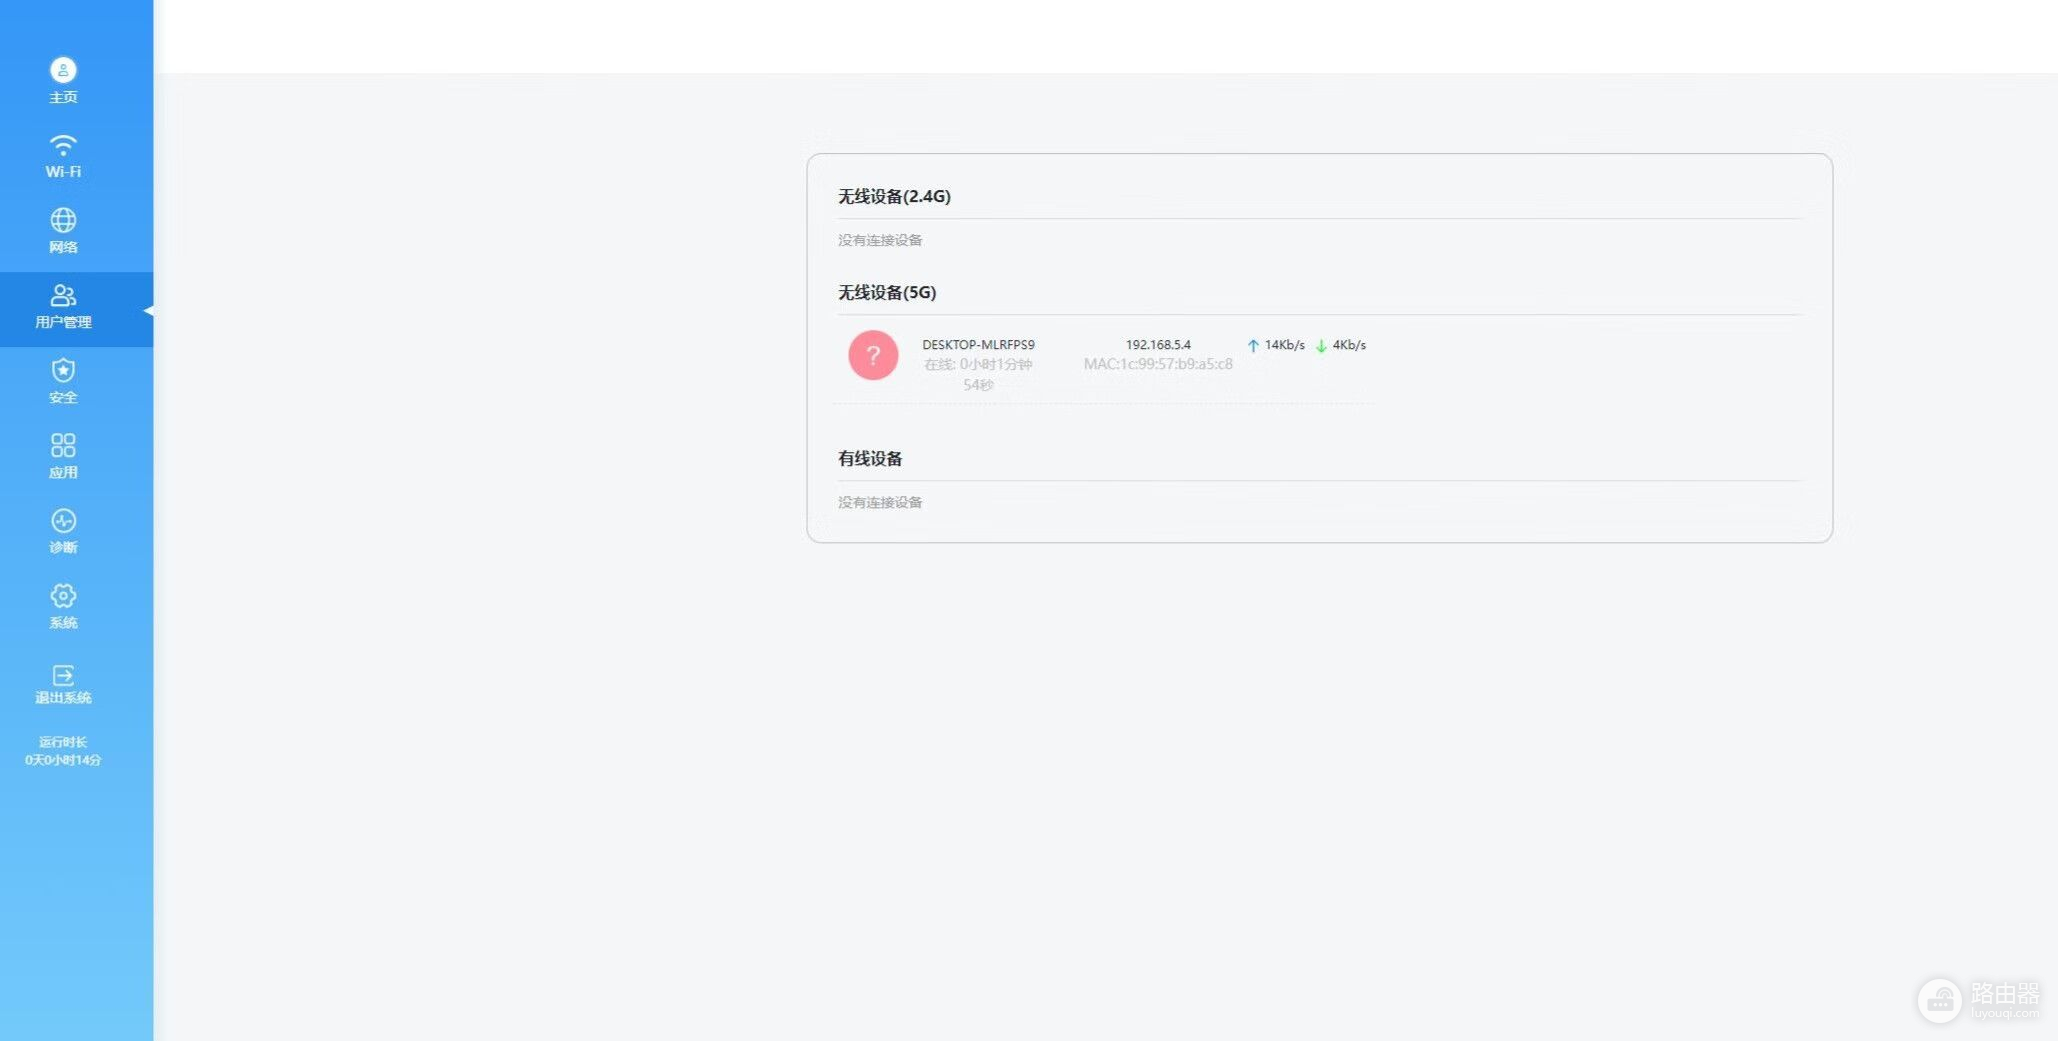Click the green download arrow by 4Kb/s

1321,345
